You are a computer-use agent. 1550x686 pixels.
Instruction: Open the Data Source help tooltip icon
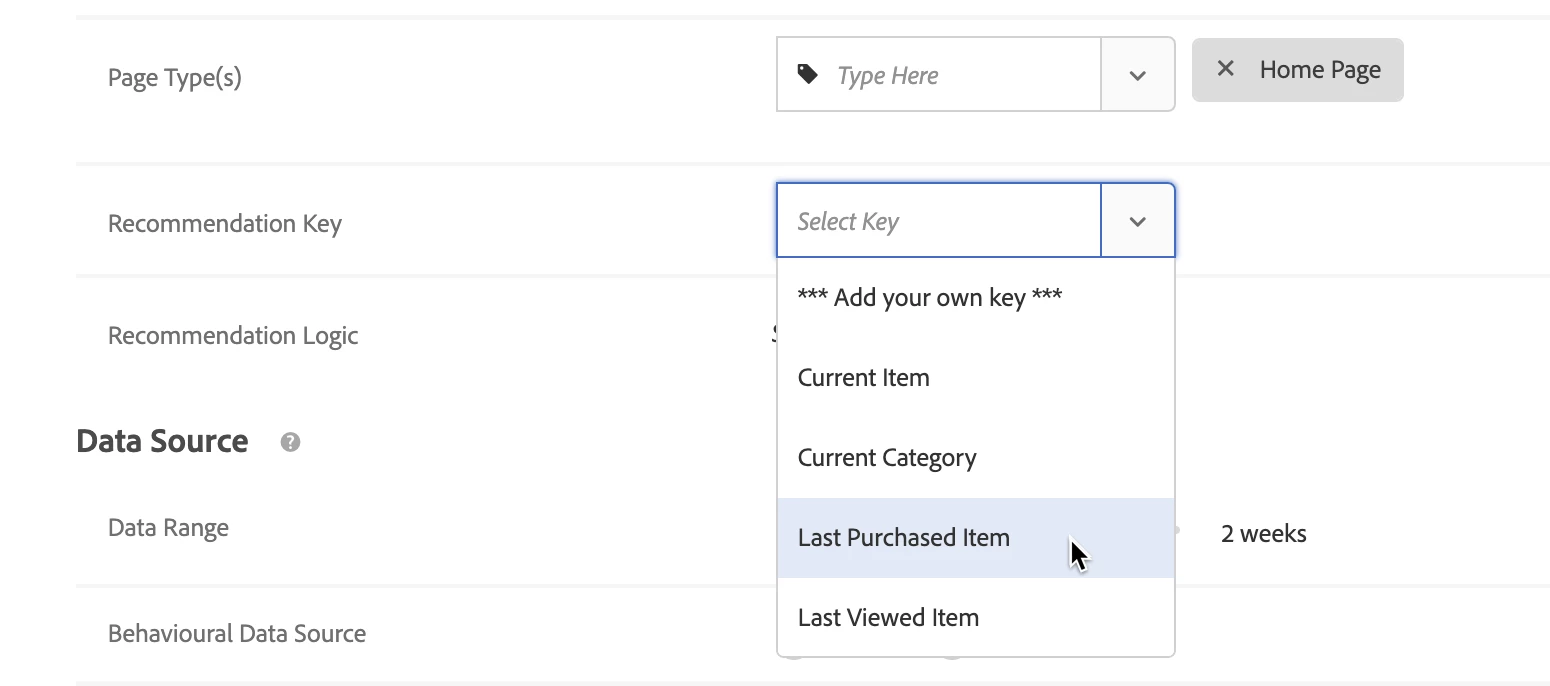tap(290, 442)
